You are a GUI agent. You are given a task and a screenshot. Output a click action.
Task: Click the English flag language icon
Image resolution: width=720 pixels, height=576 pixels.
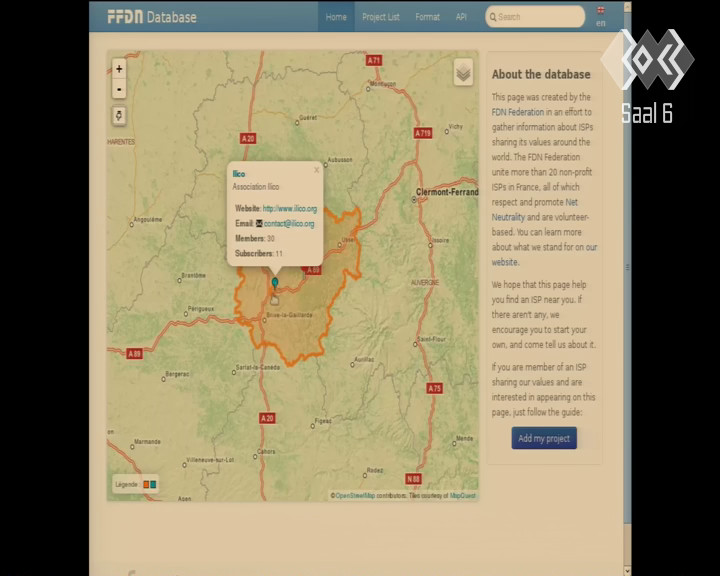601,10
